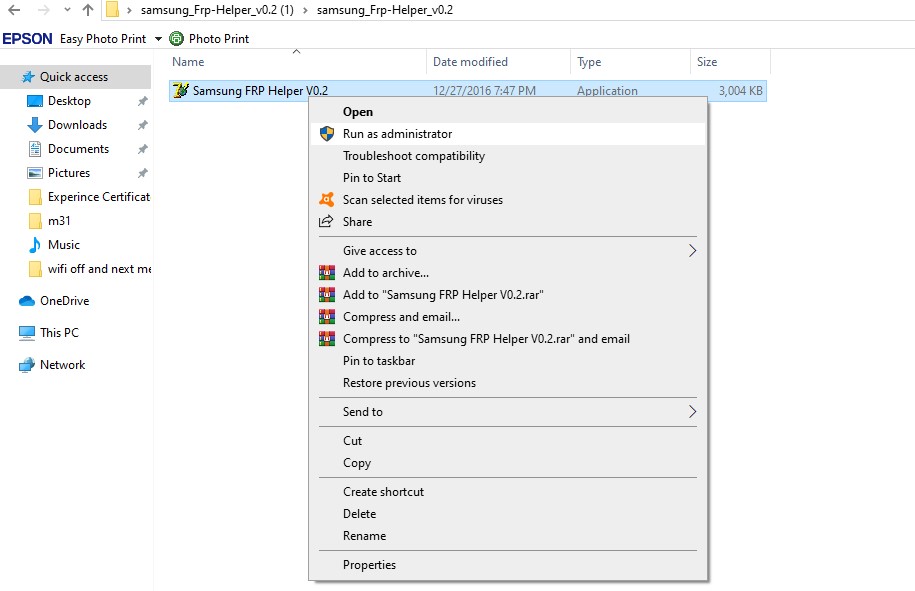Click the shield icon beside Run as administrator
915x591 pixels.
(x=327, y=134)
